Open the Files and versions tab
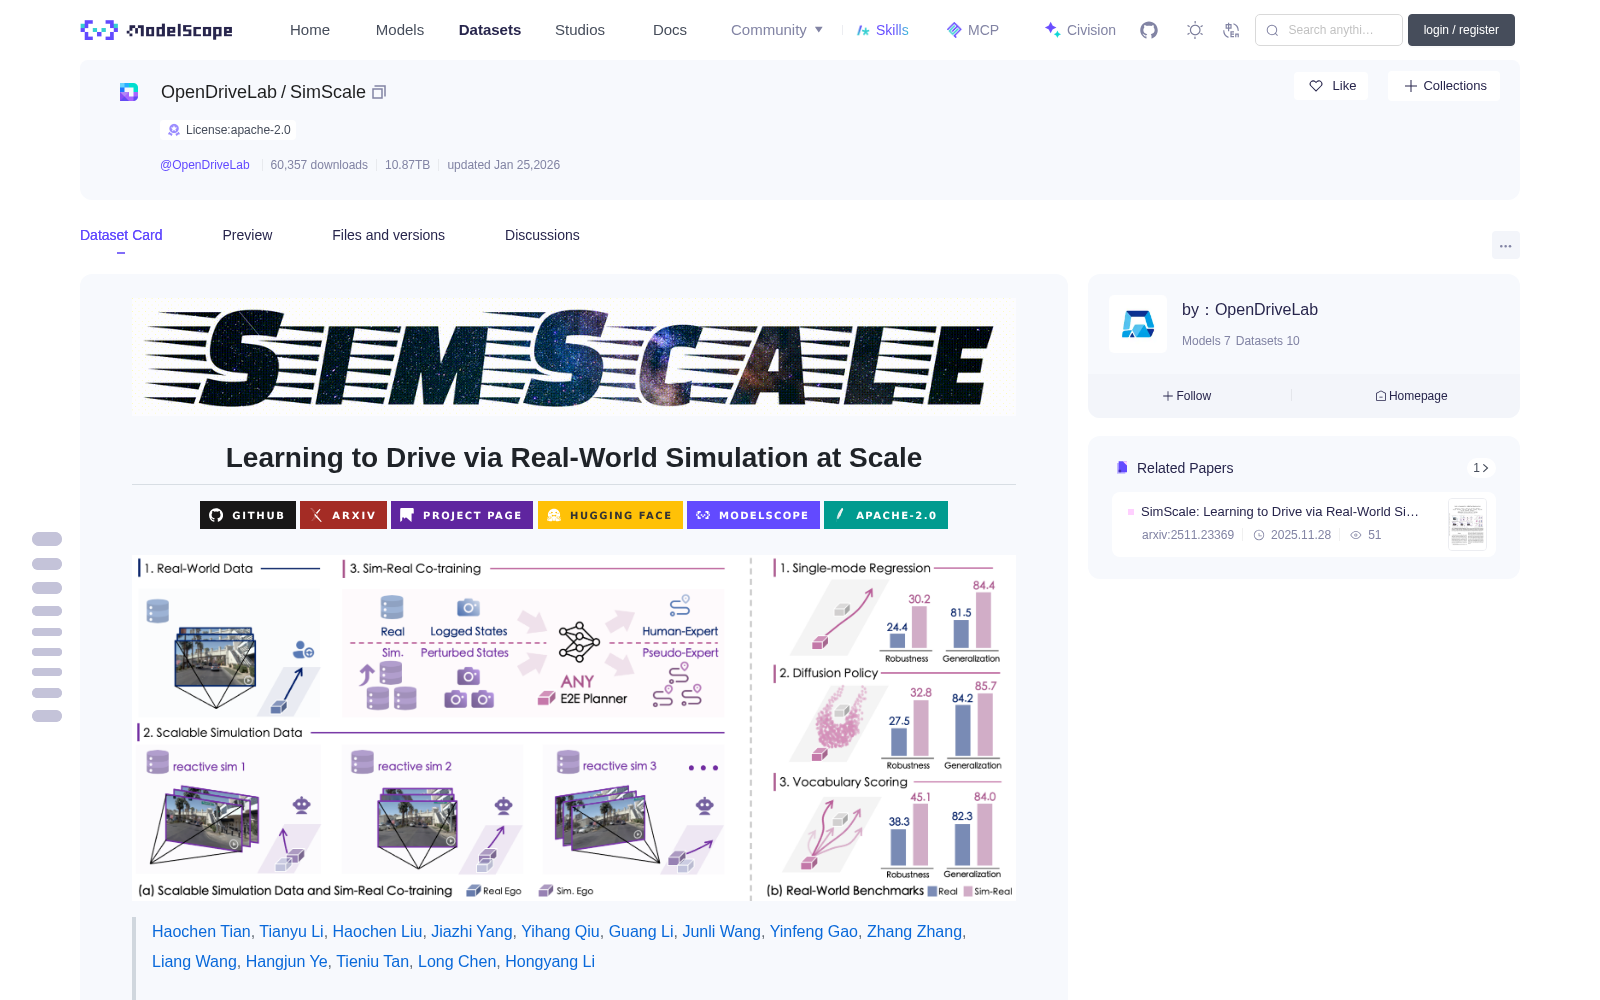Image resolution: width=1600 pixels, height=1000 pixels. (x=388, y=235)
